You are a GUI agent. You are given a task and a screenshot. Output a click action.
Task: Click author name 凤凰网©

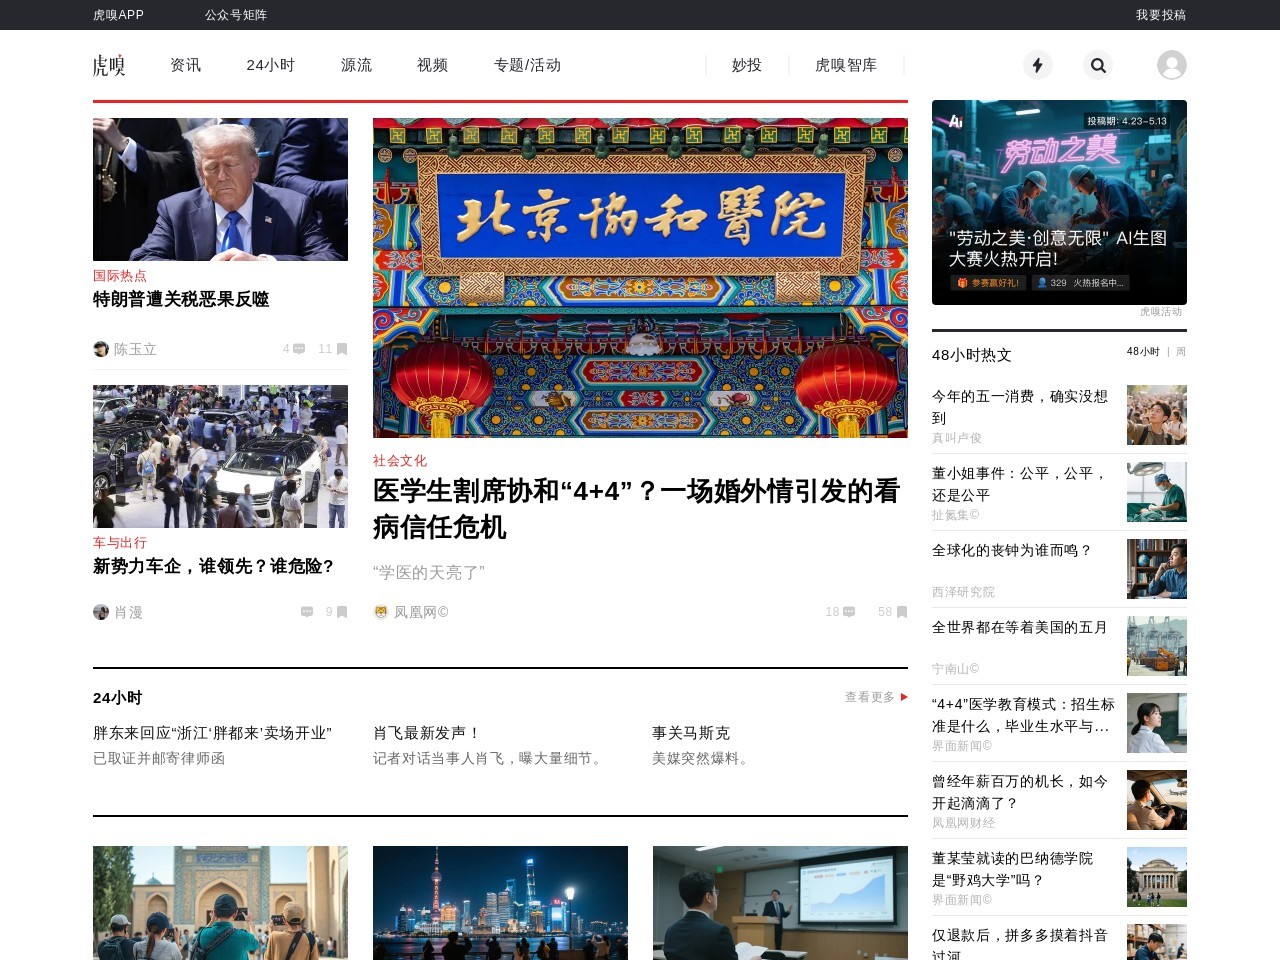pyautogui.click(x=421, y=612)
